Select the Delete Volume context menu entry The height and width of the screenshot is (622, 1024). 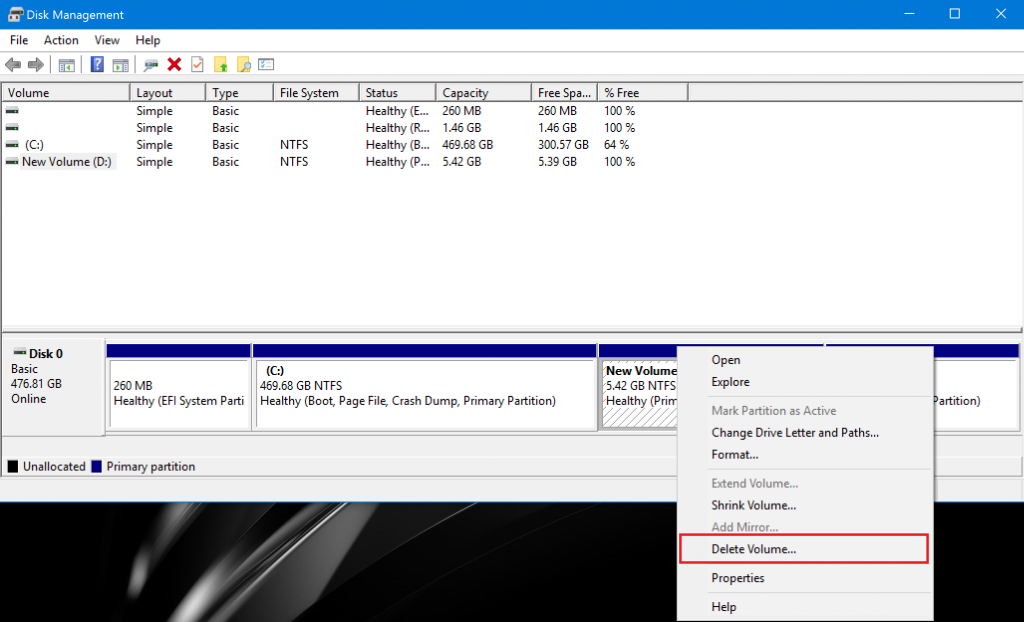(x=754, y=548)
